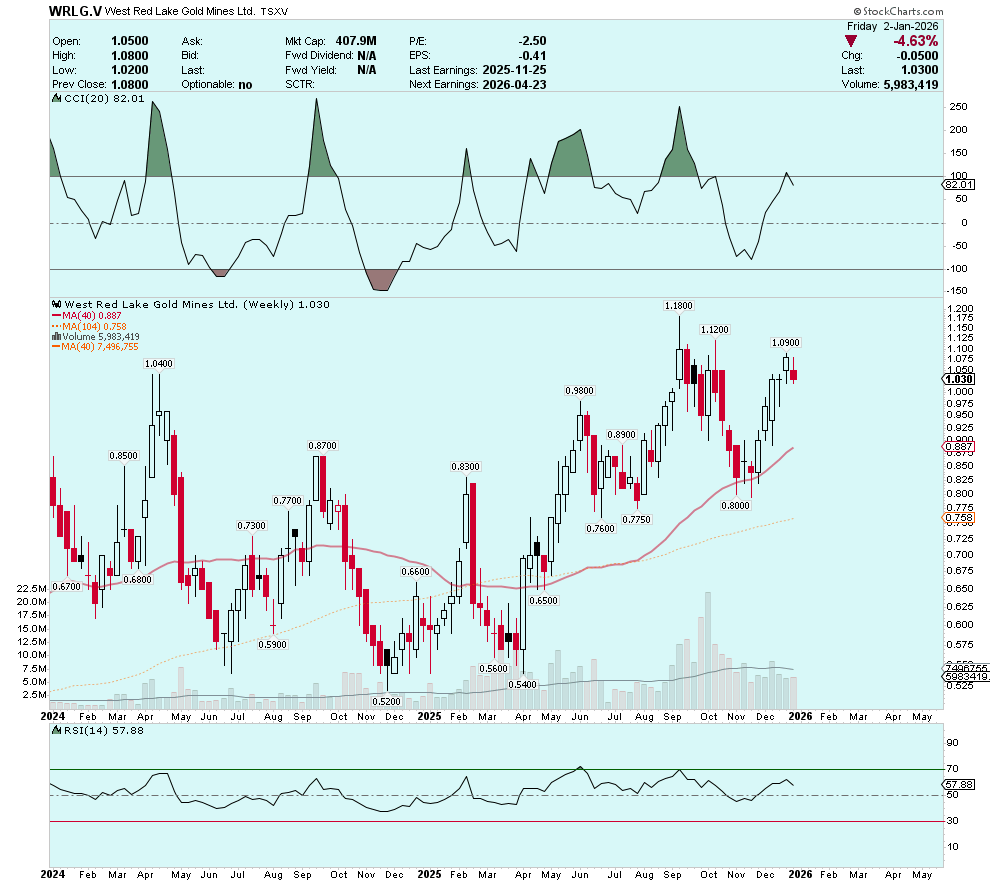
Task: Click the Optionable no value
Action: click(x=245, y=85)
